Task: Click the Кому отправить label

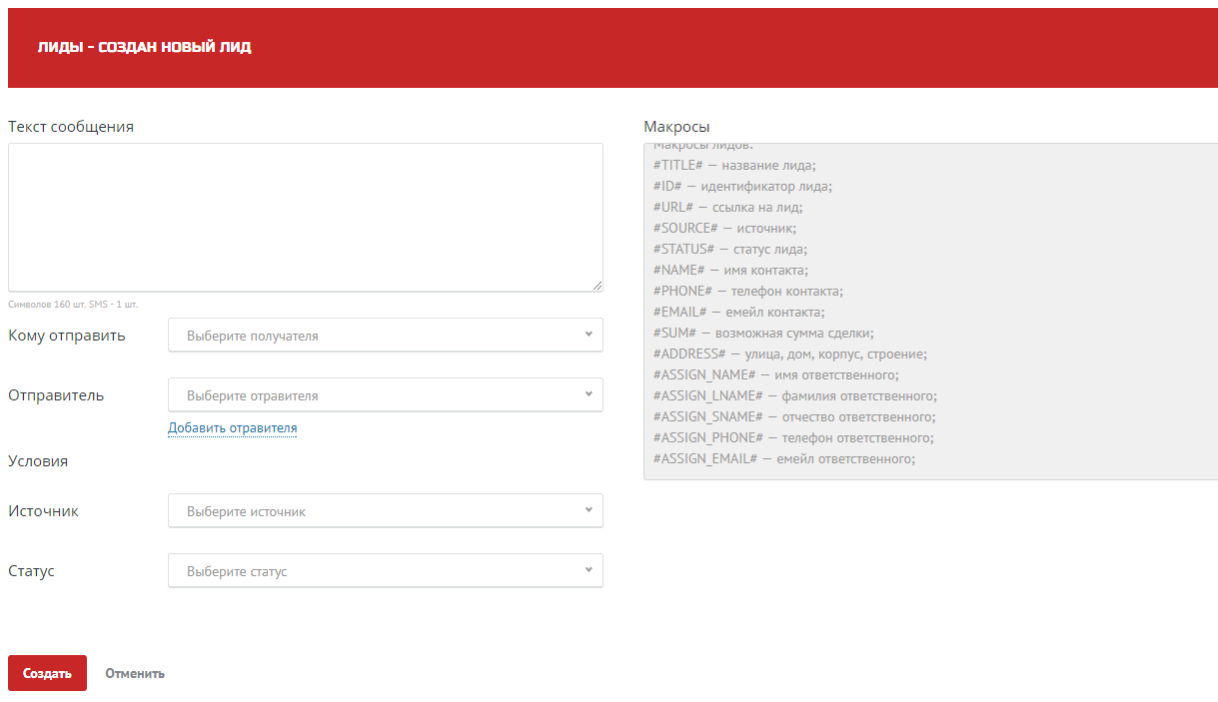Action: click(x=67, y=335)
